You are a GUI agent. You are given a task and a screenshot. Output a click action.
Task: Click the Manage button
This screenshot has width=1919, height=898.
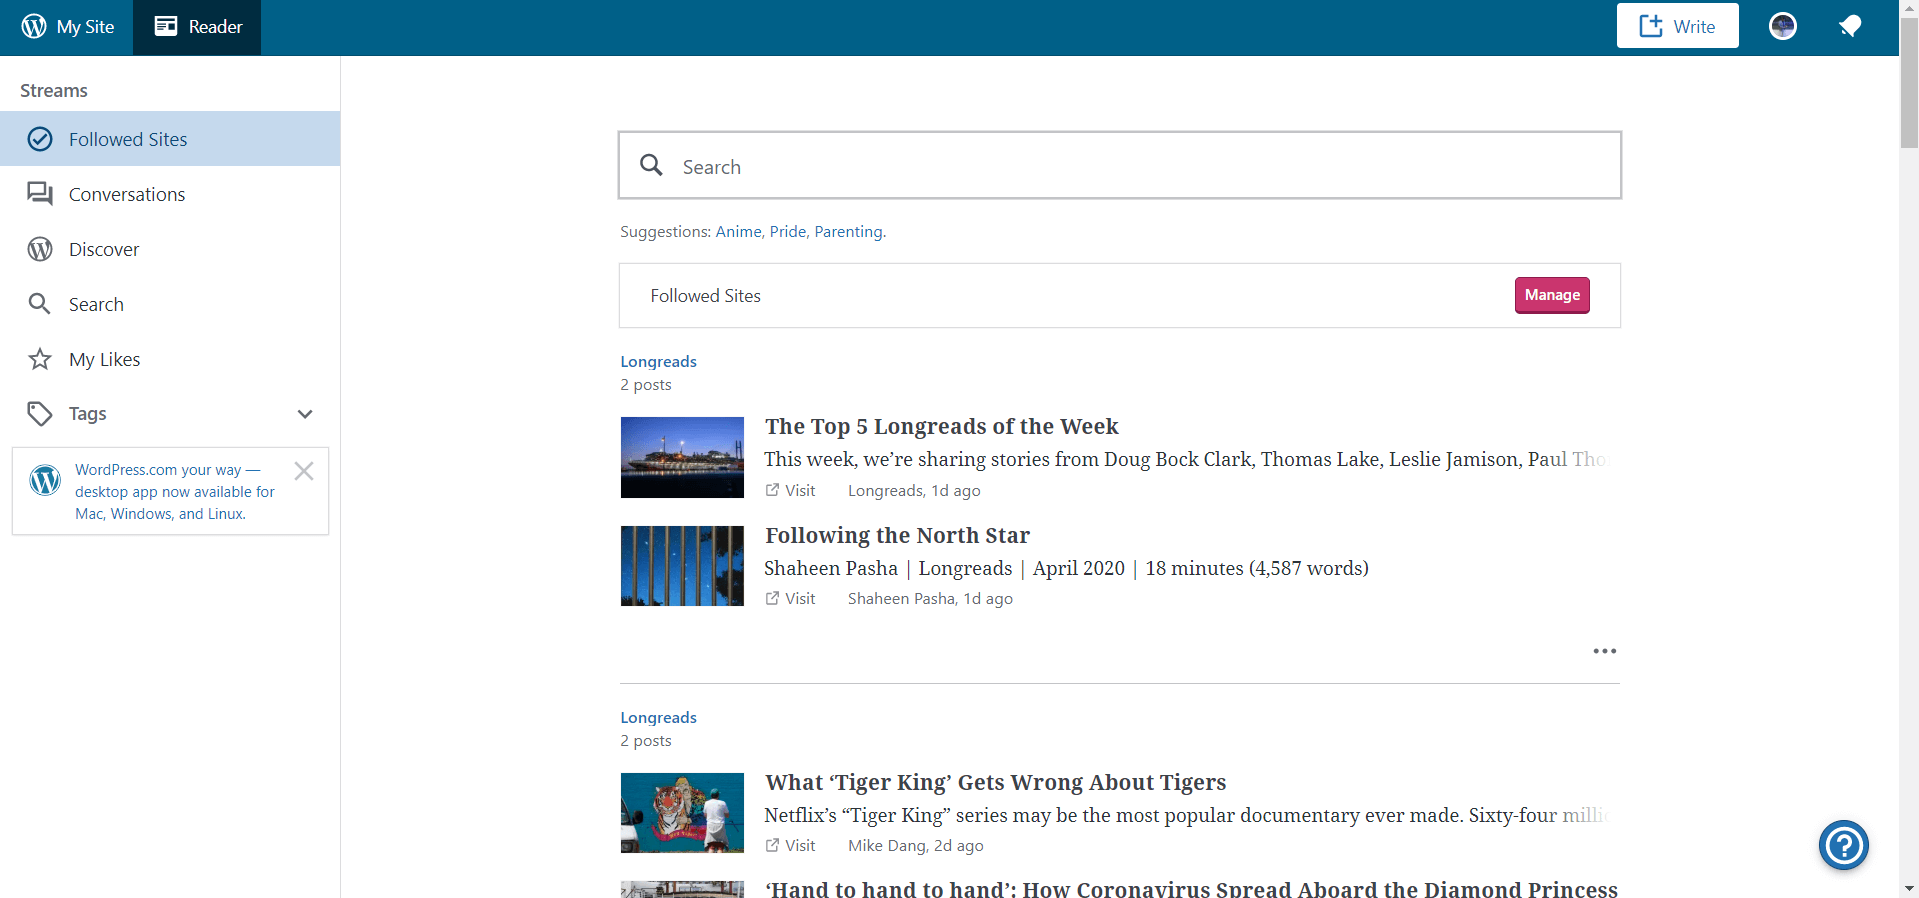point(1551,295)
